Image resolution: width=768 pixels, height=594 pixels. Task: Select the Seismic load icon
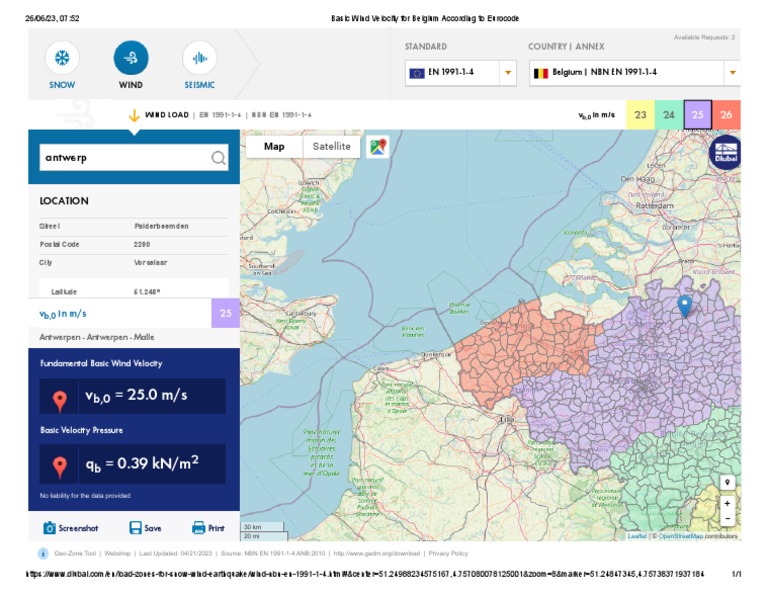coord(199,59)
